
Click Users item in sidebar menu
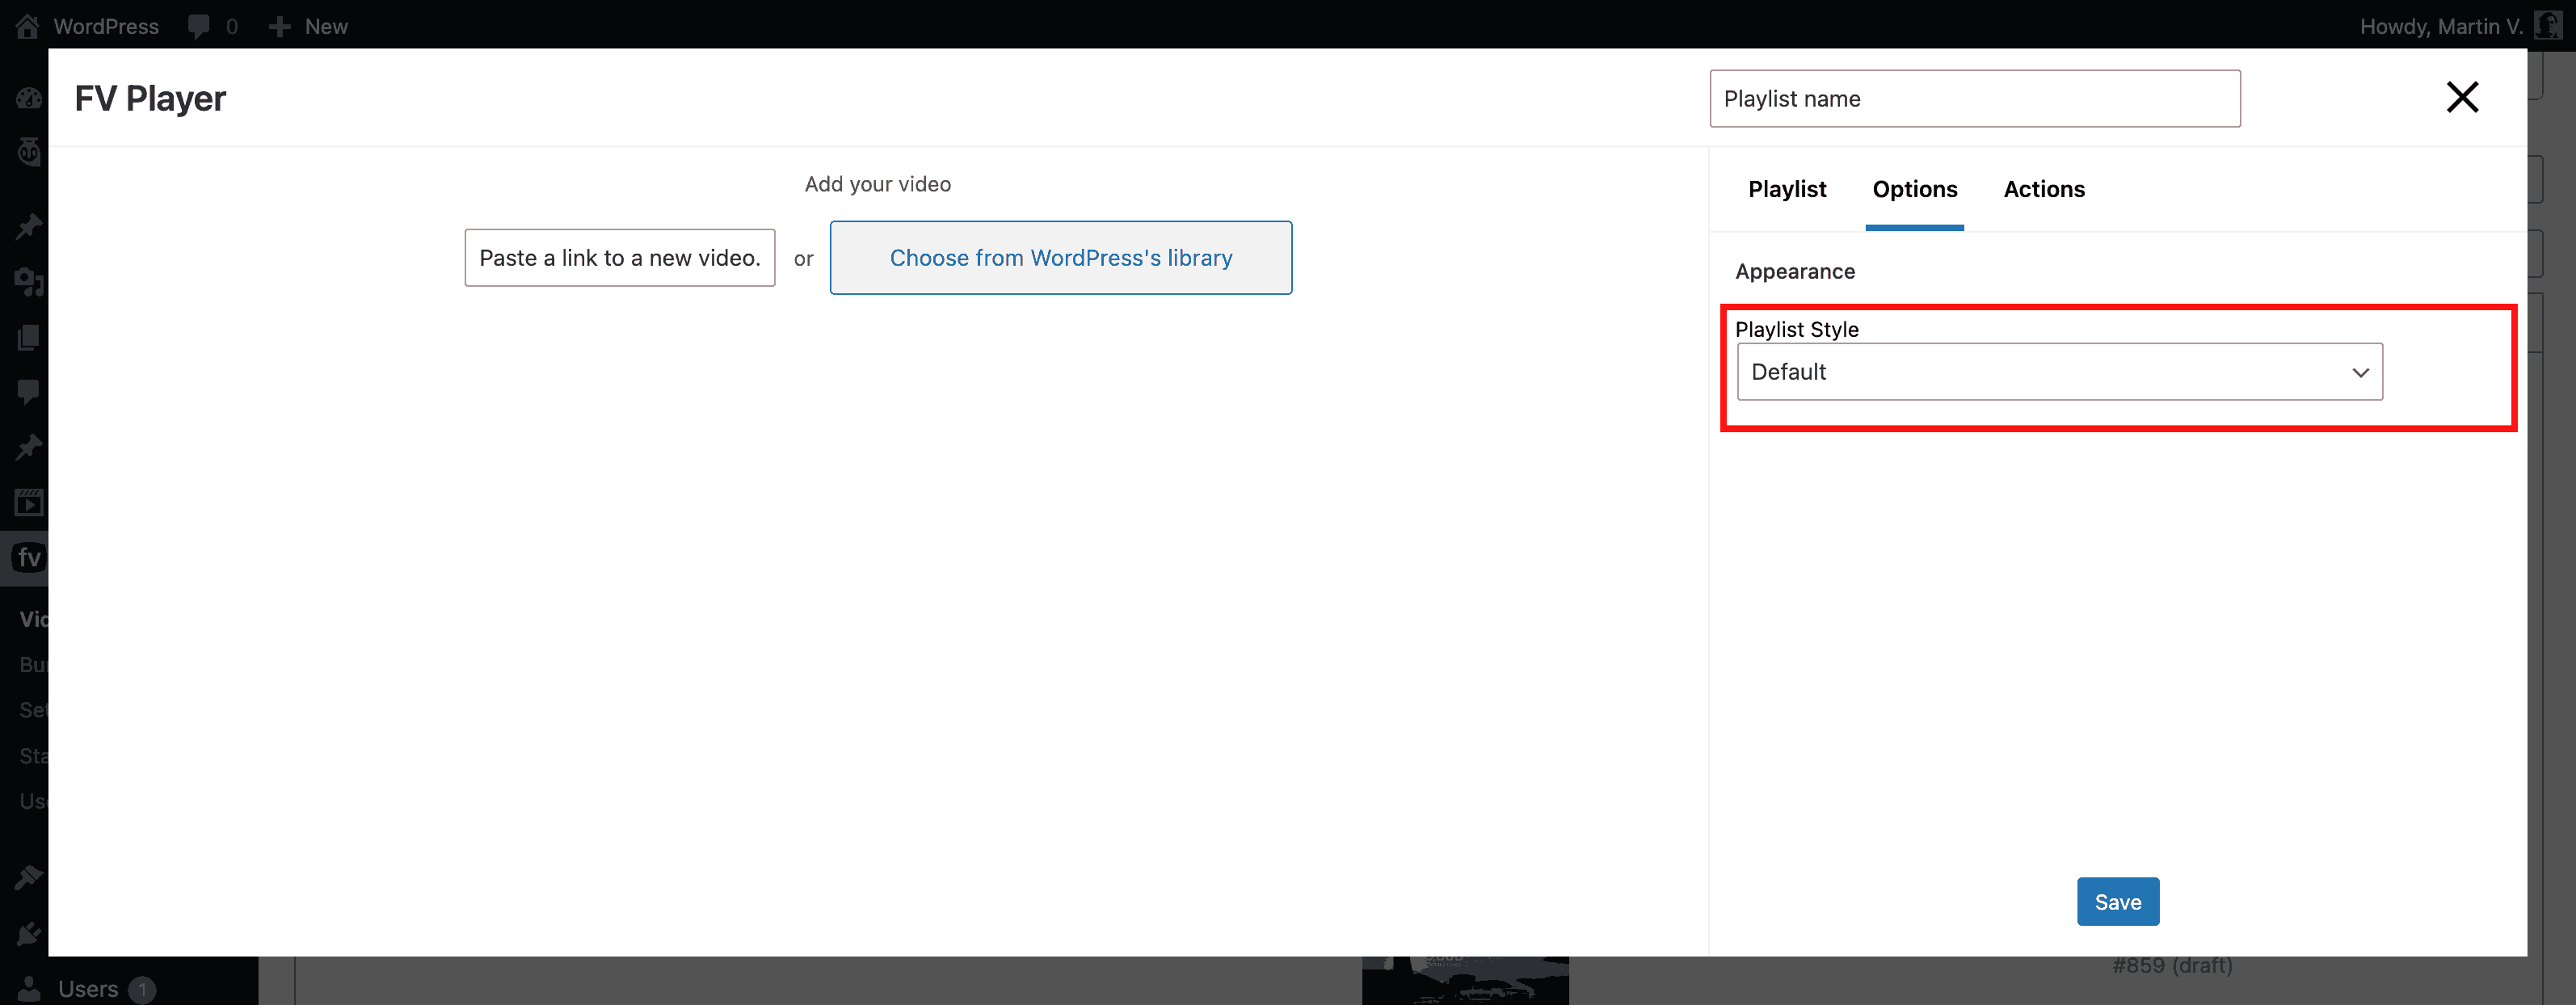click(88, 988)
